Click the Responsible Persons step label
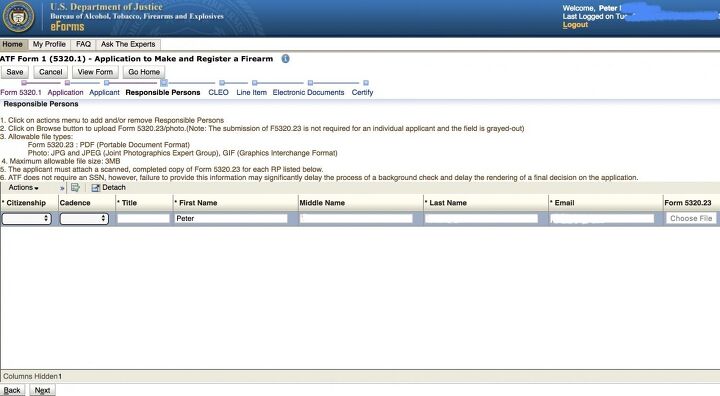Image resolution: width=720 pixels, height=396 pixels. [x=163, y=92]
